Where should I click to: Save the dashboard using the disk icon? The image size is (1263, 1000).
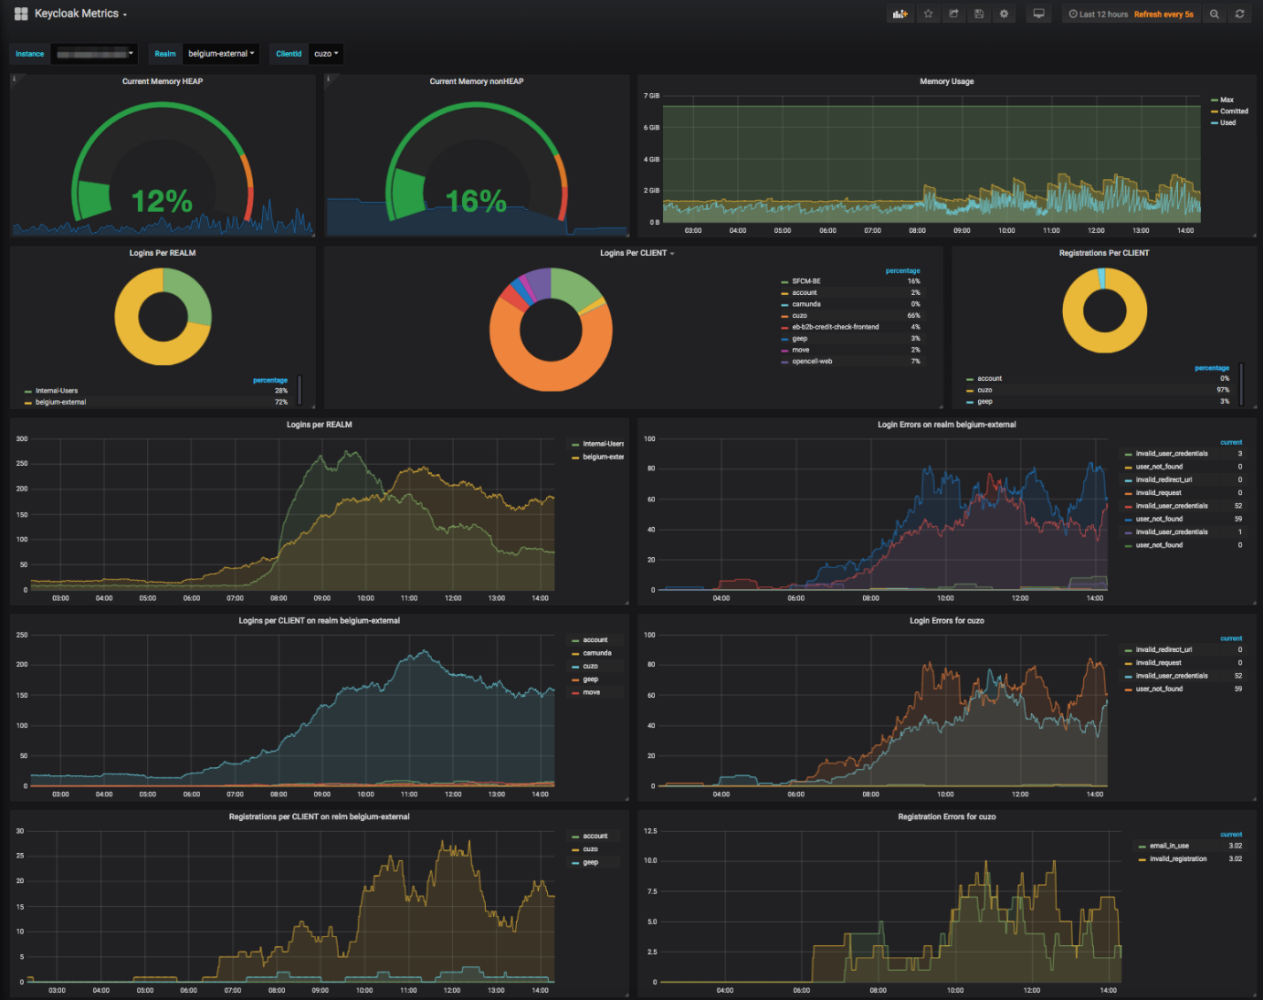pos(978,13)
